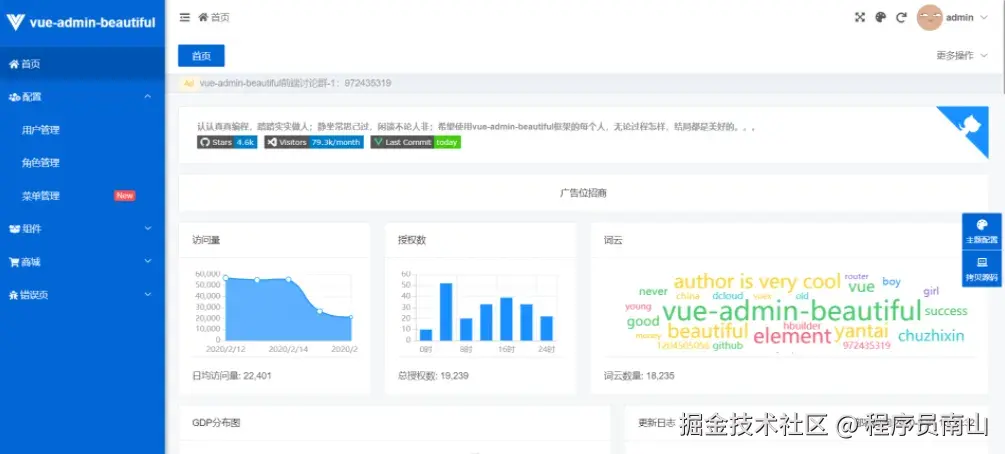Viewport: 1005px width, 454px height.
Task: Click the New badge beside 菜单管理
Action: [x=124, y=196]
